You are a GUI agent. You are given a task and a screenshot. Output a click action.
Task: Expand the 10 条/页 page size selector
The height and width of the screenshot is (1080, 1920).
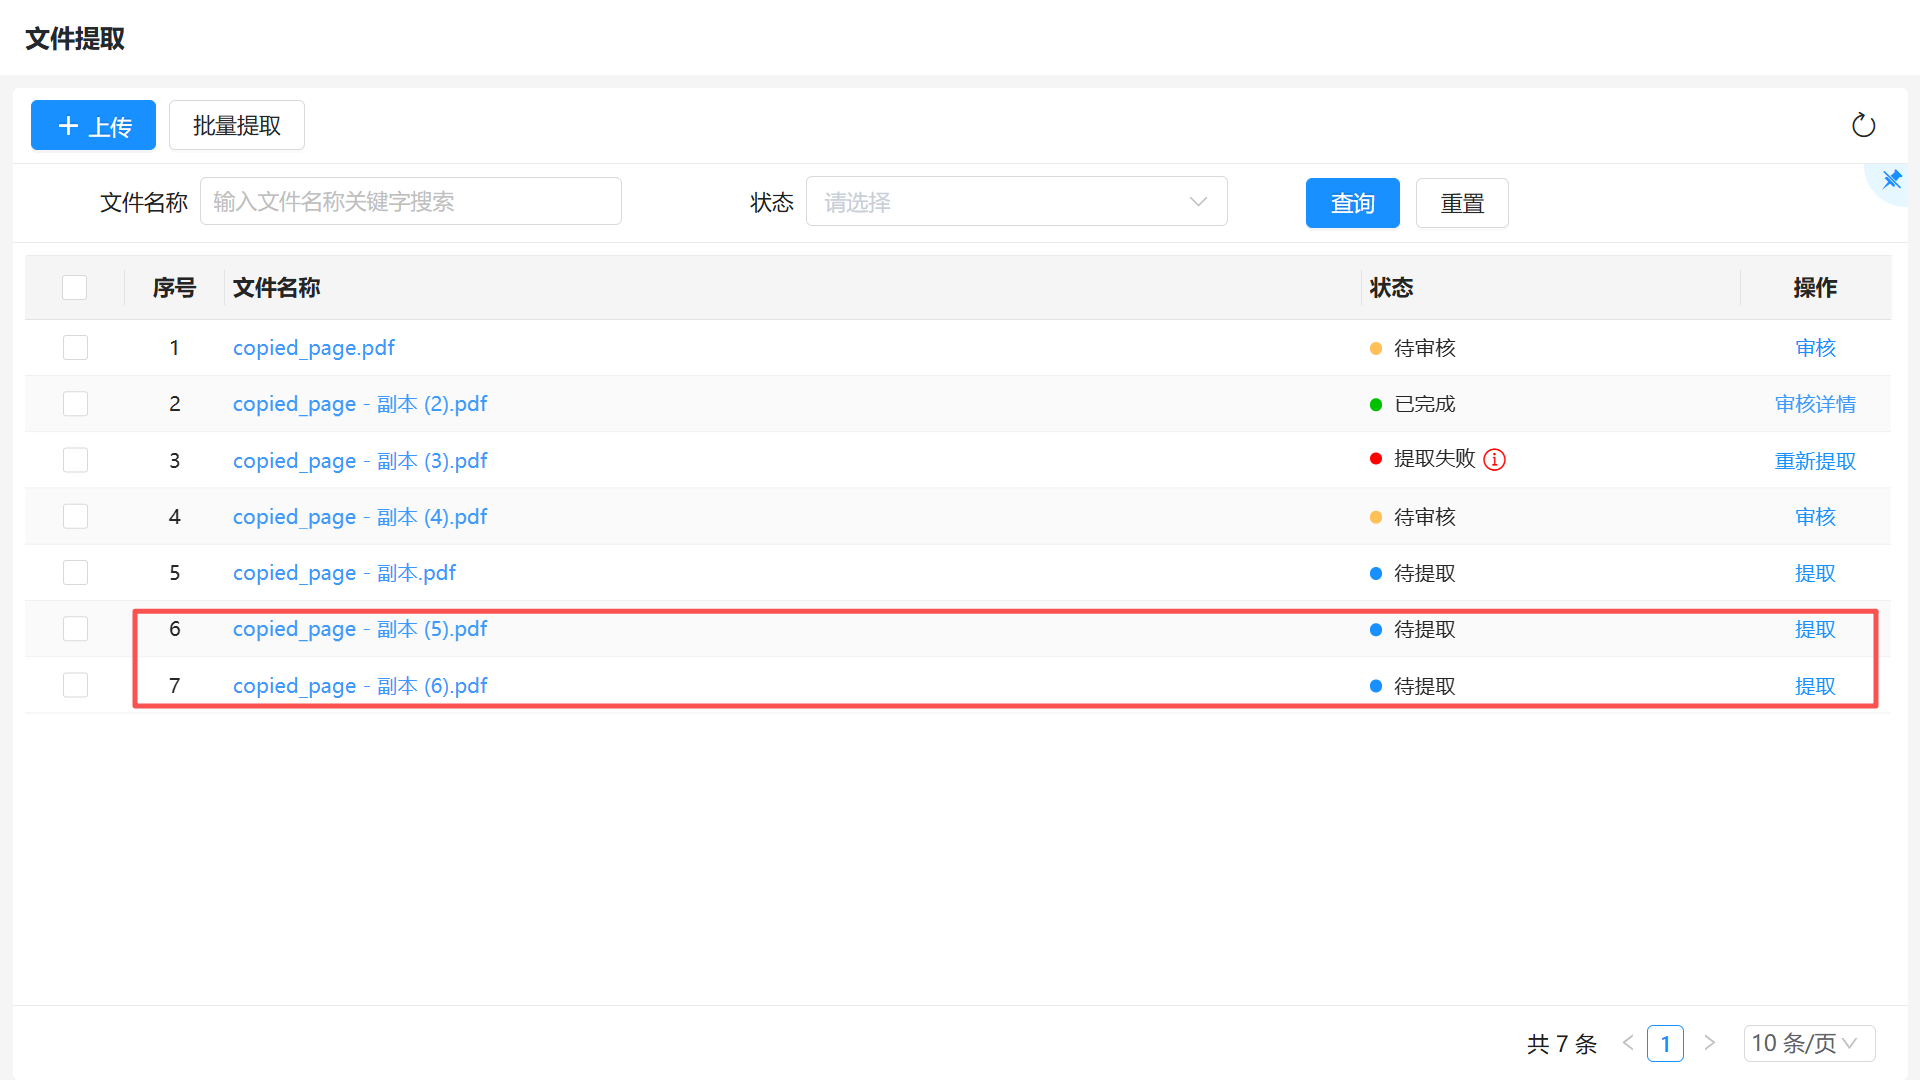coord(1808,1043)
